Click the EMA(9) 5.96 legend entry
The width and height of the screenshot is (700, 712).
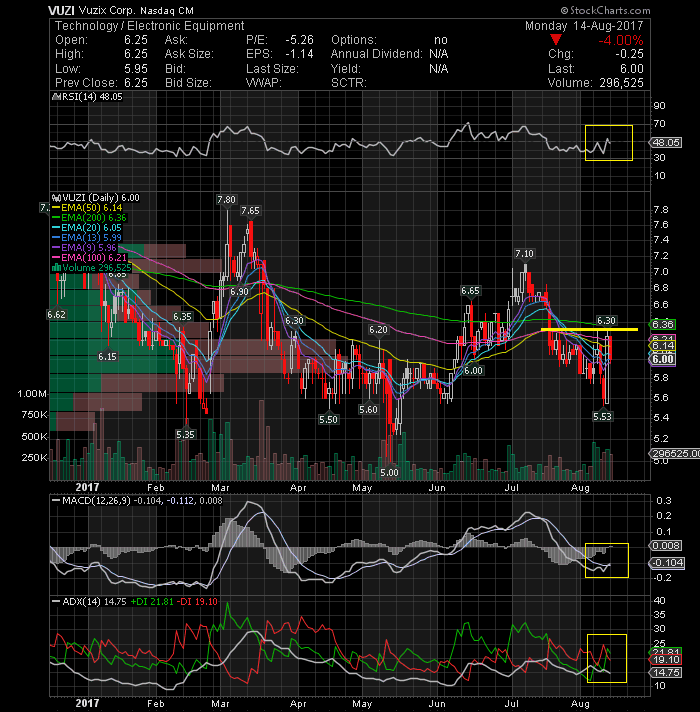pyautogui.click(x=89, y=247)
